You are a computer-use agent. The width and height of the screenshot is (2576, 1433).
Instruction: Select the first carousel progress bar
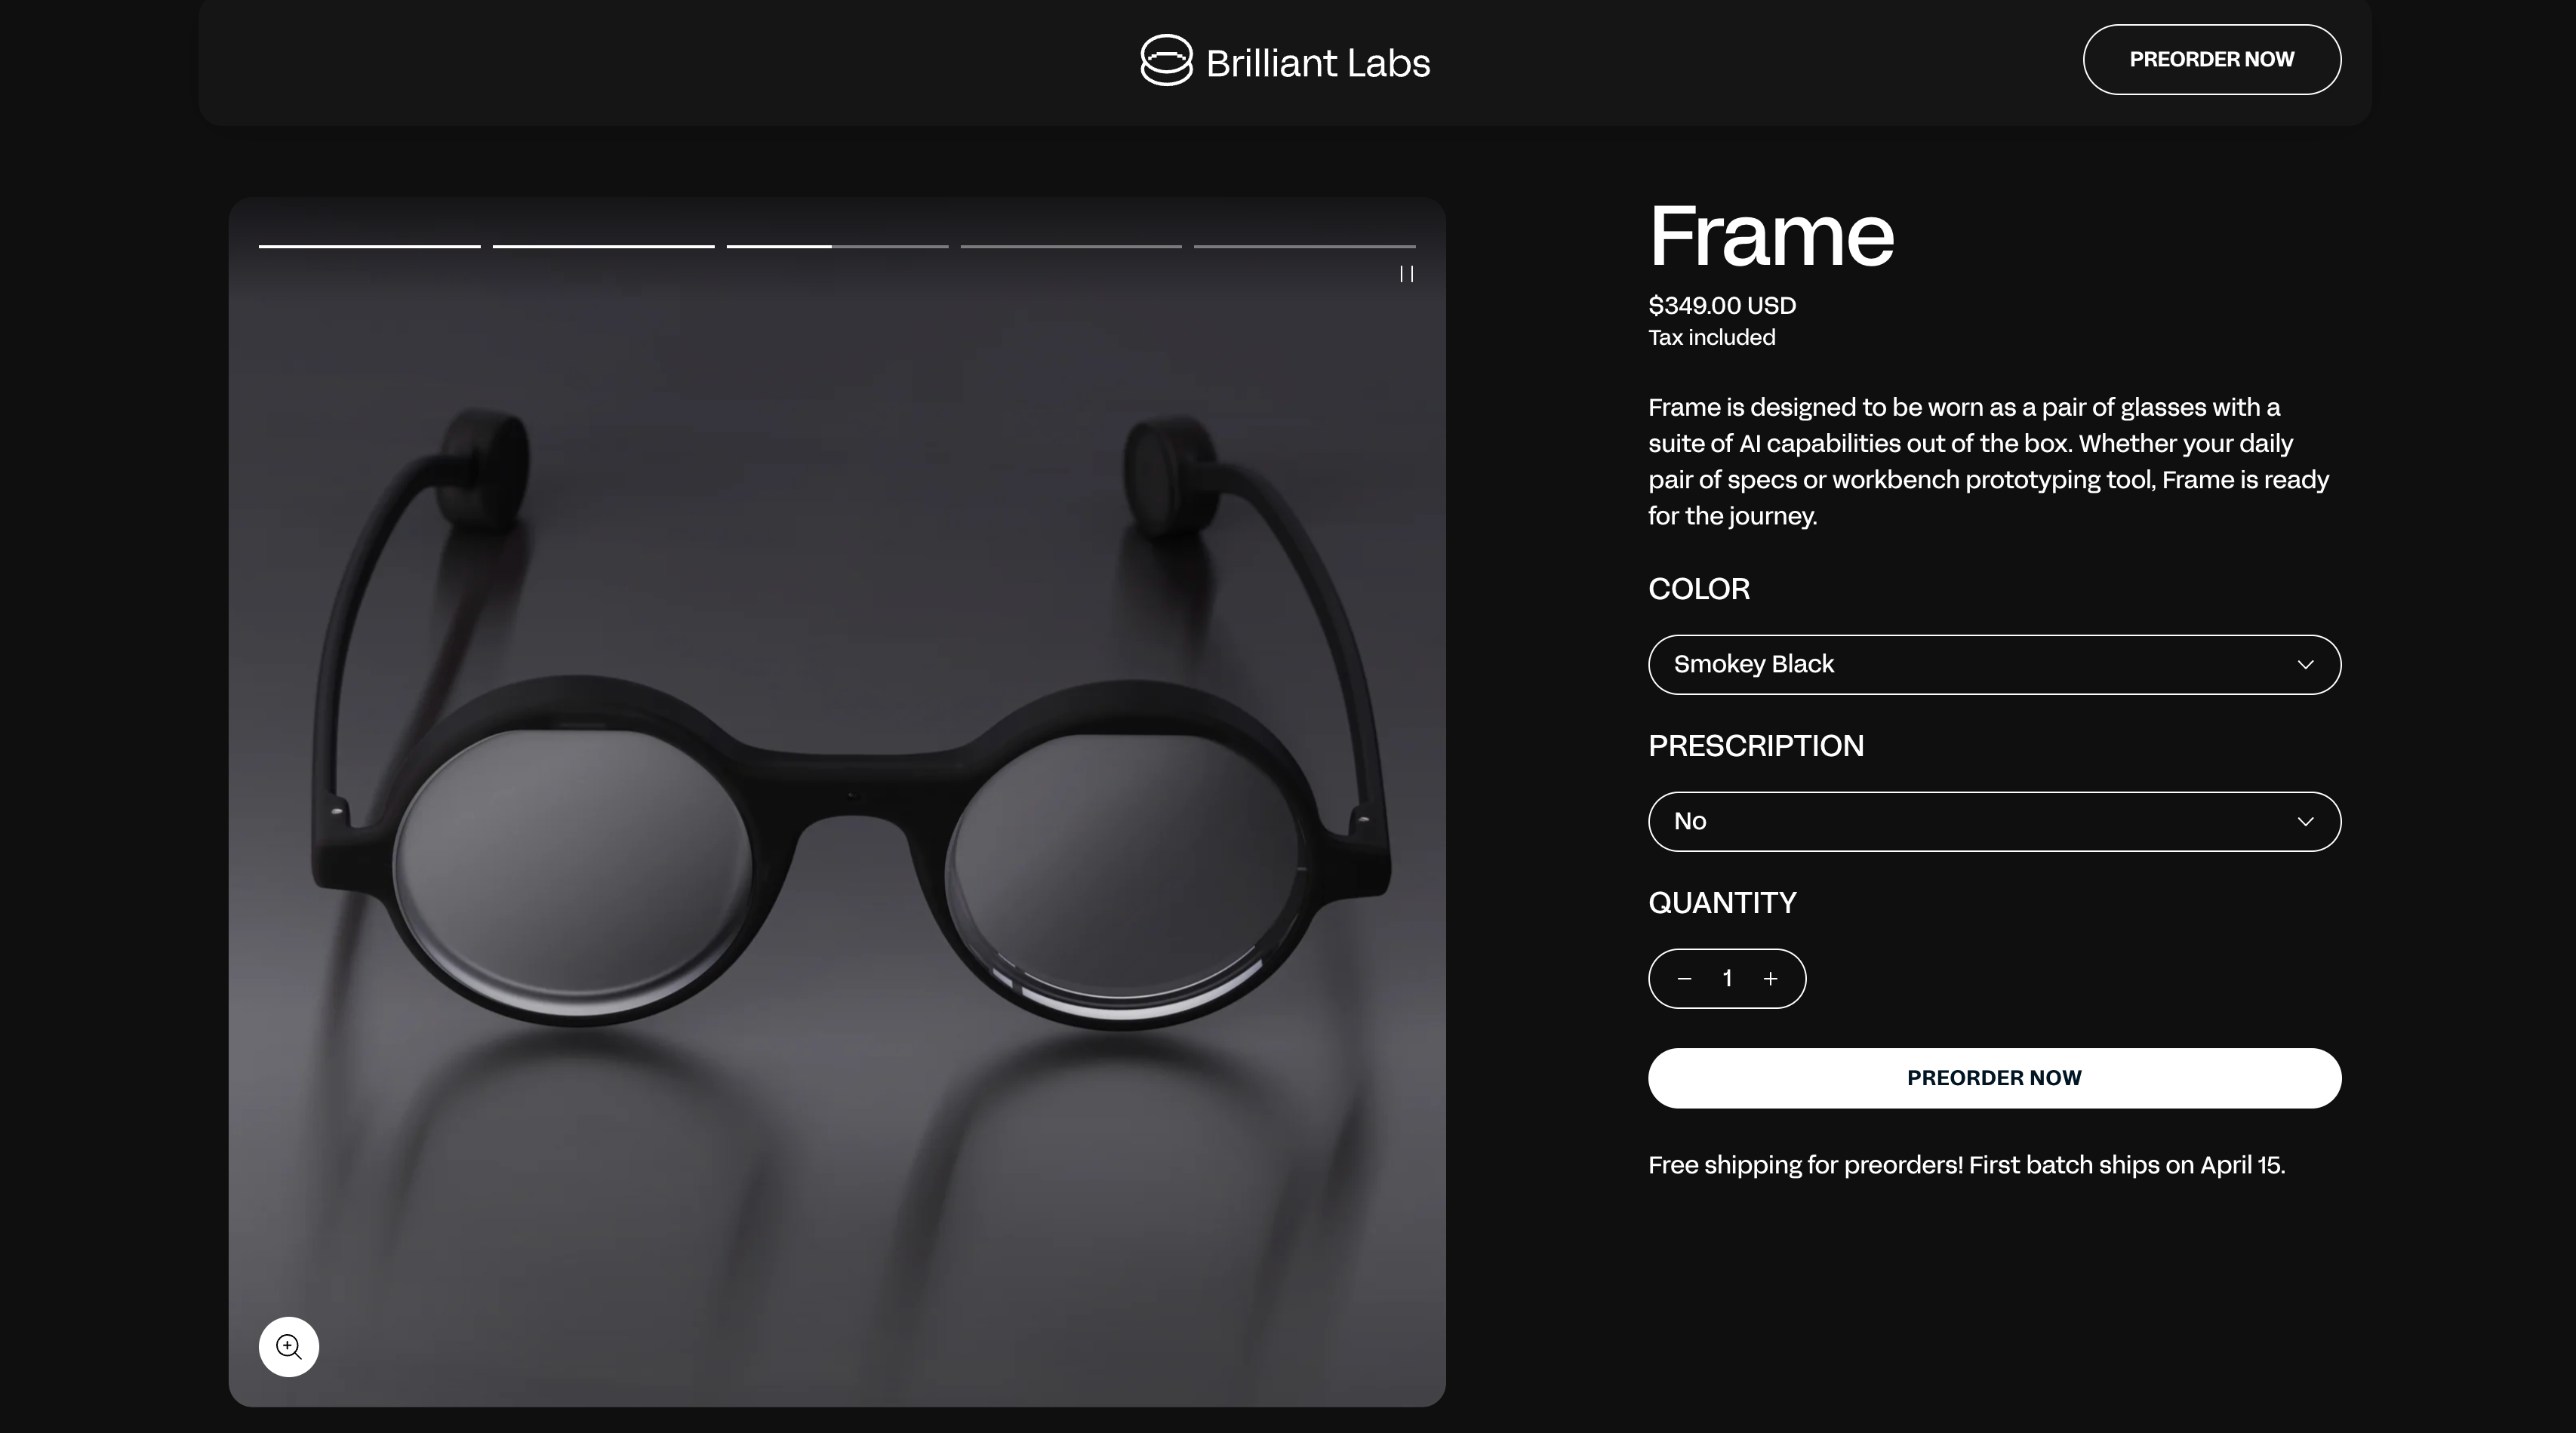369,245
